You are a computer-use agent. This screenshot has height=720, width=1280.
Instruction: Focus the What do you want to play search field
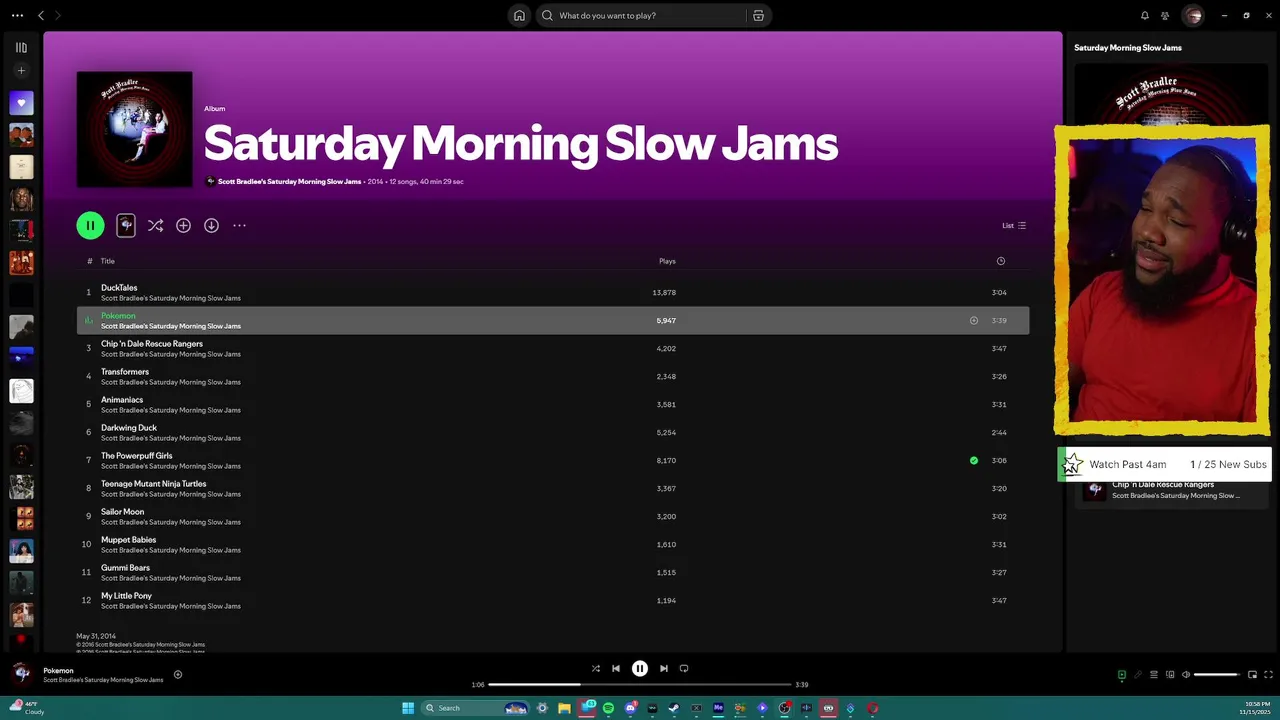(640, 15)
